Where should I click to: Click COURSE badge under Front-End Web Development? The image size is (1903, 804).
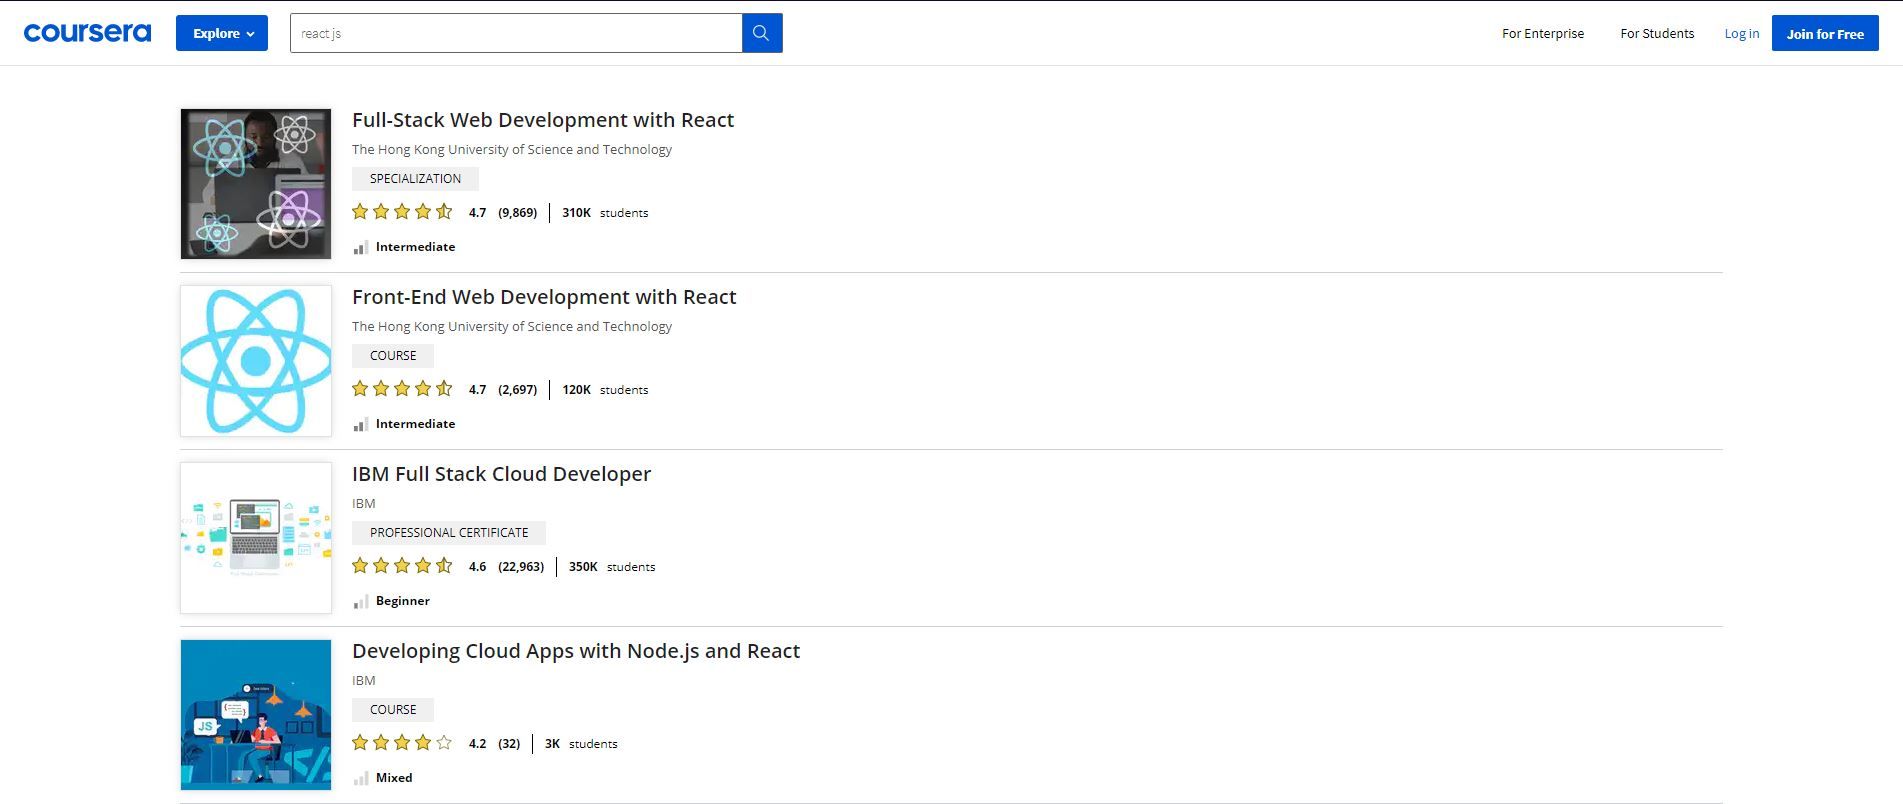pos(393,356)
